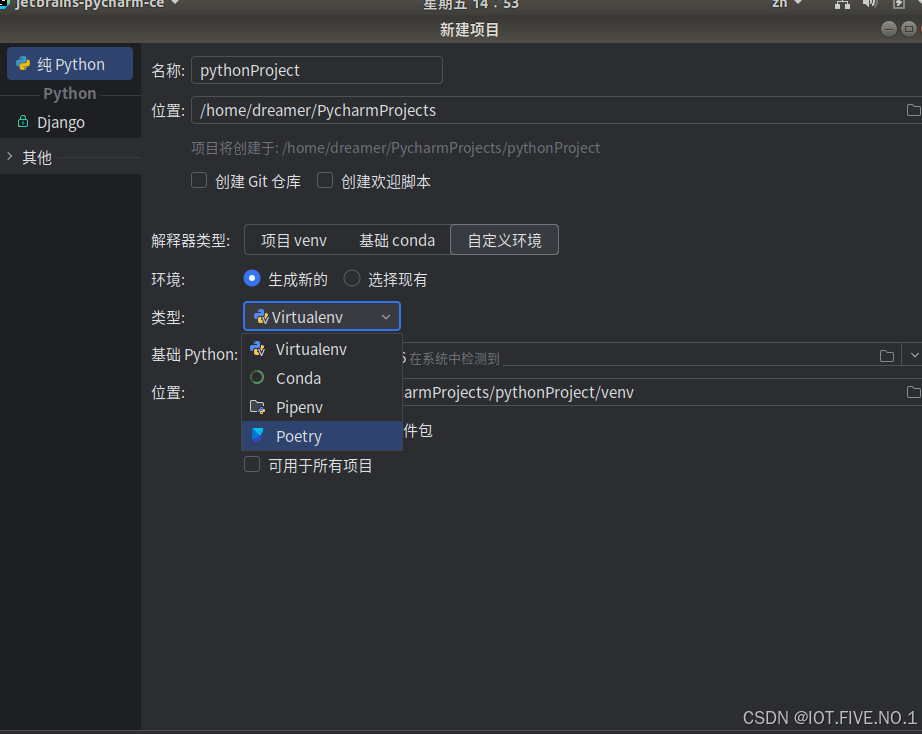This screenshot has width=922, height=734.
Task: Switch to the 自定义环境 interpreter tab
Action: 505,240
